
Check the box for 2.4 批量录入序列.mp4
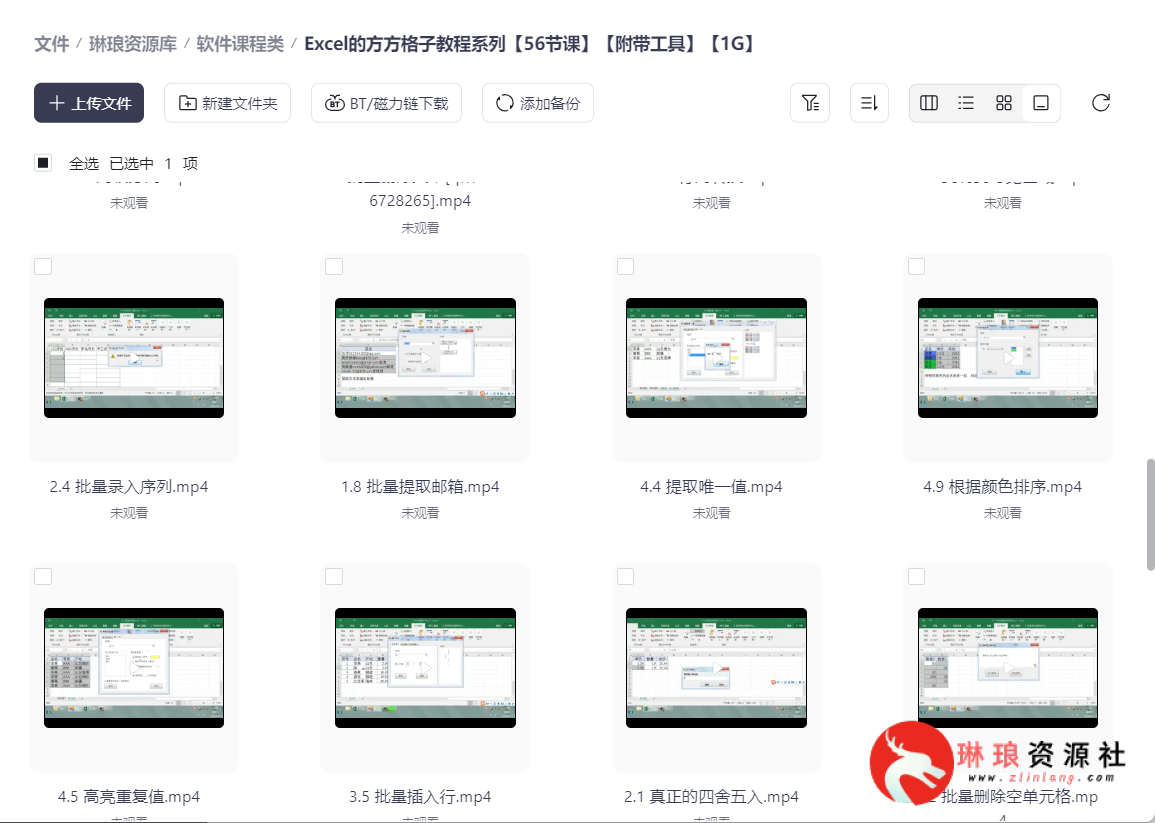[43, 266]
